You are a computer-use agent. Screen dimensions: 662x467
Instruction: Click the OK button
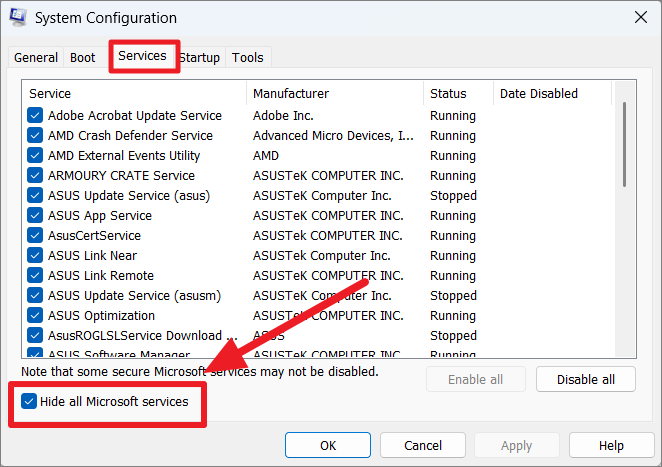328,445
